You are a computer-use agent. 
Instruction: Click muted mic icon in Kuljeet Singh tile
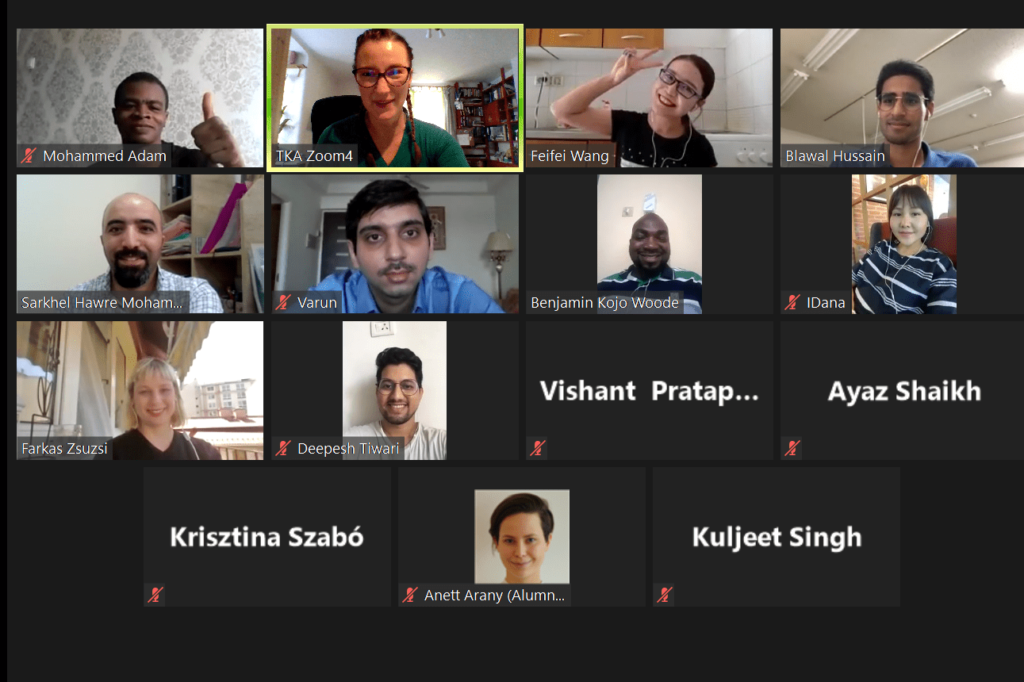[665, 594]
